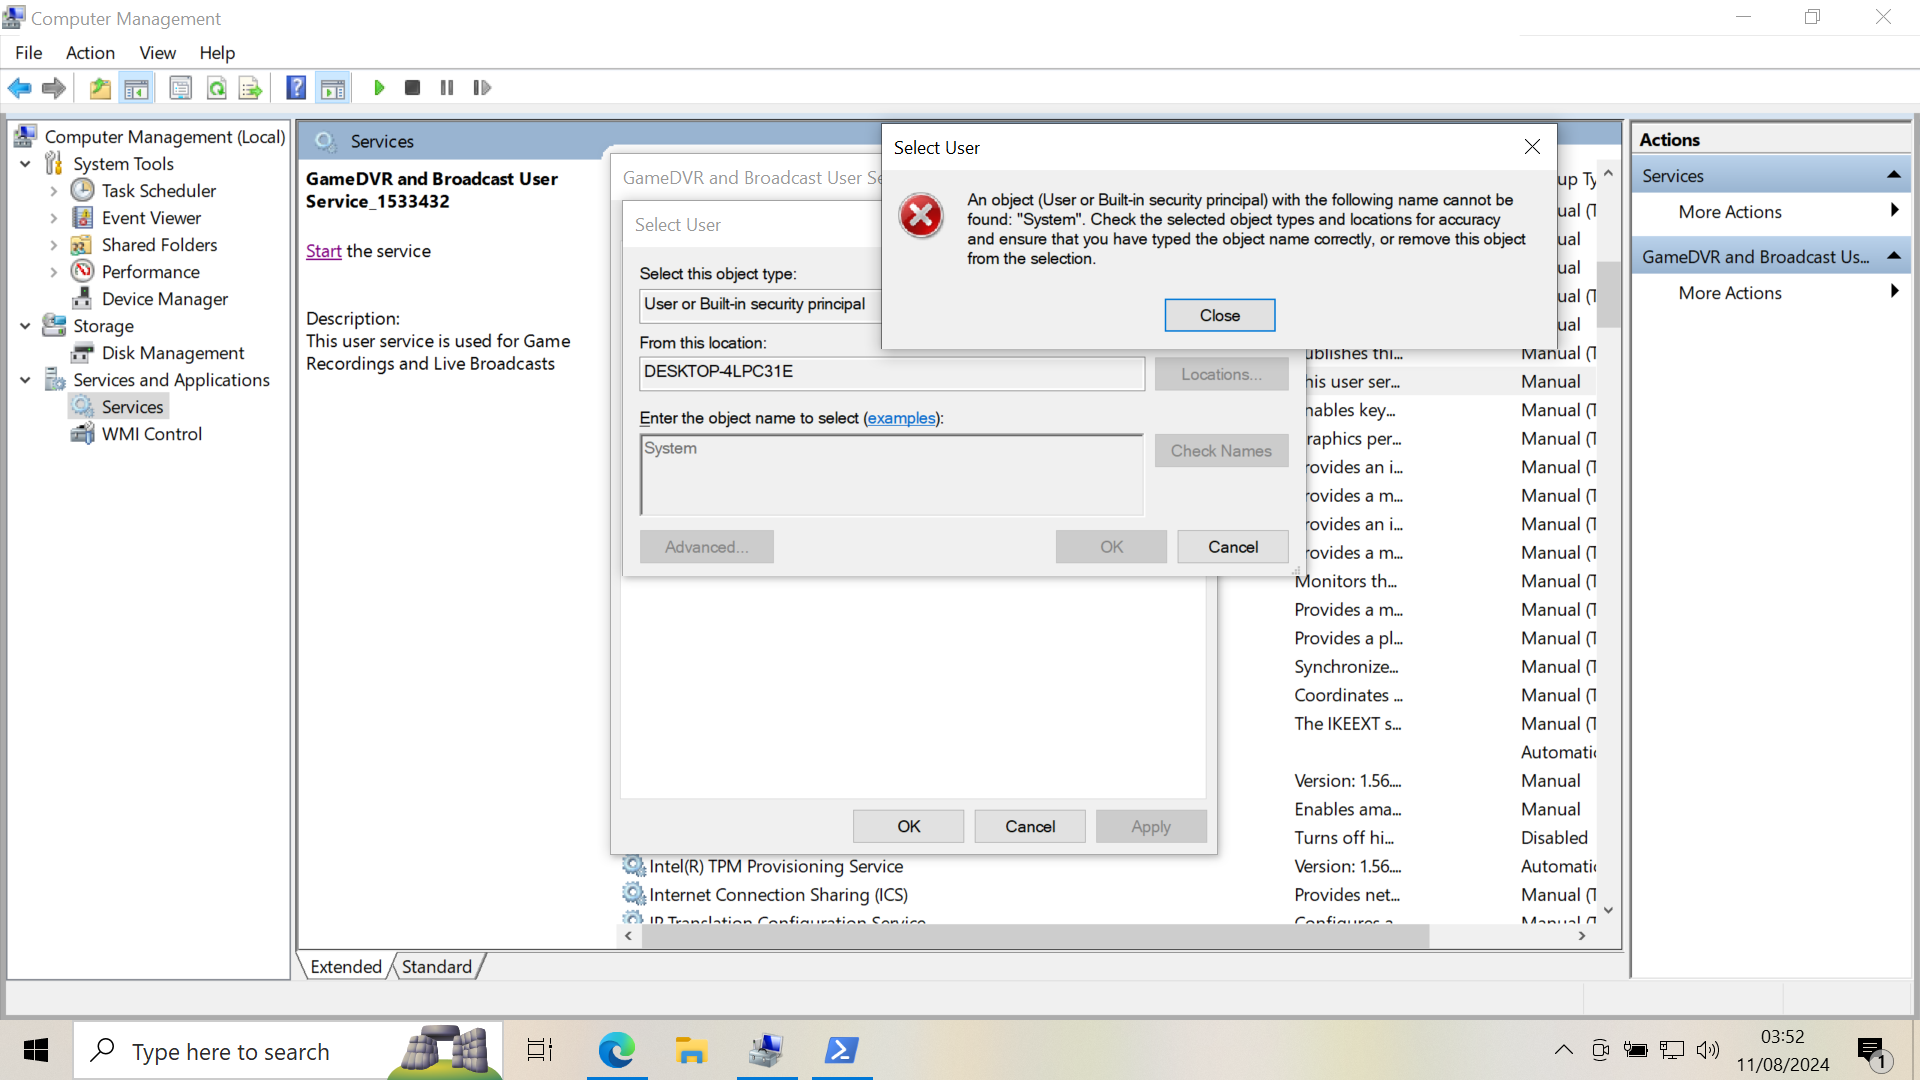Expand the Task Scheduler tree node
Viewport: 1920px width, 1080px height.
tap(54, 191)
